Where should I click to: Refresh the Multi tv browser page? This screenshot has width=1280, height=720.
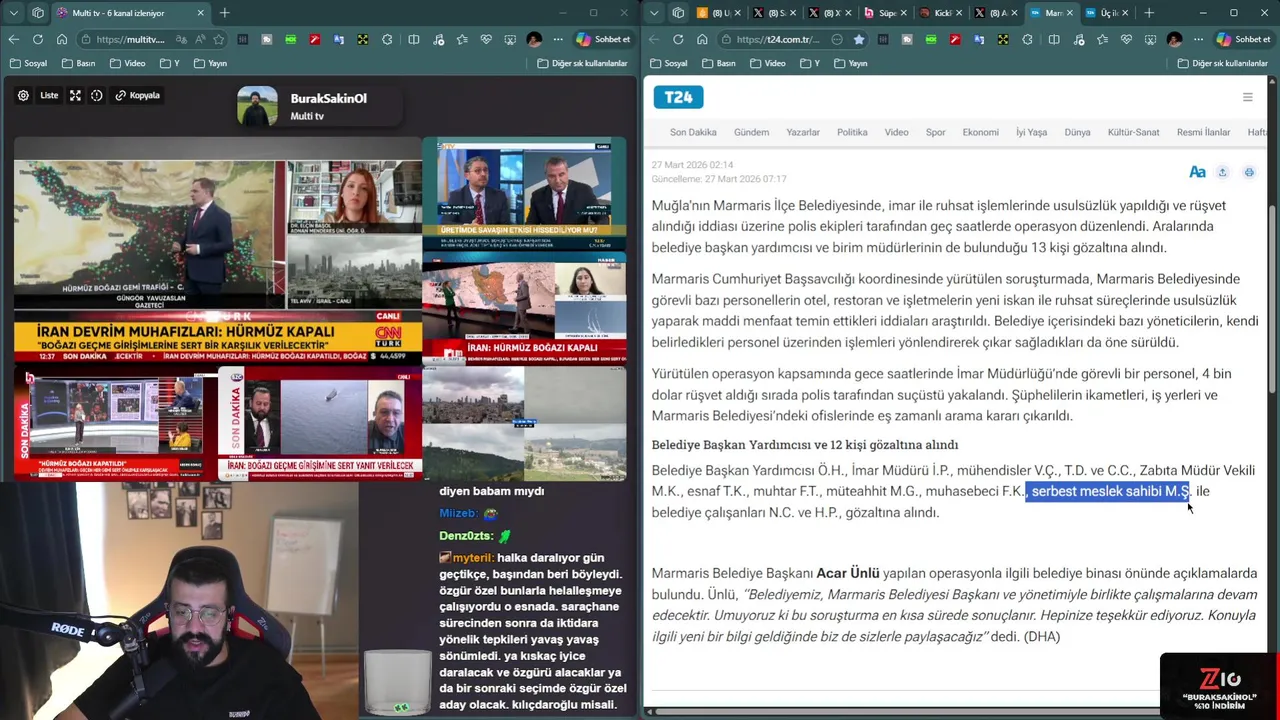click(38, 39)
